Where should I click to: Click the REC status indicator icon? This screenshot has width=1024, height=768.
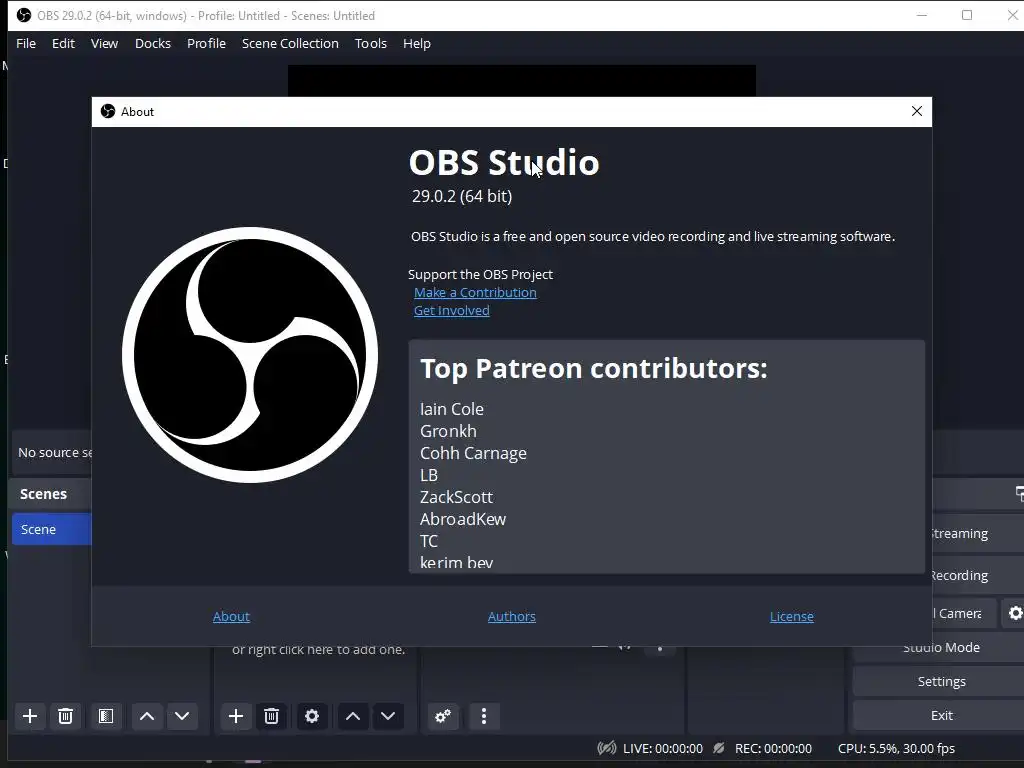tap(719, 748)
